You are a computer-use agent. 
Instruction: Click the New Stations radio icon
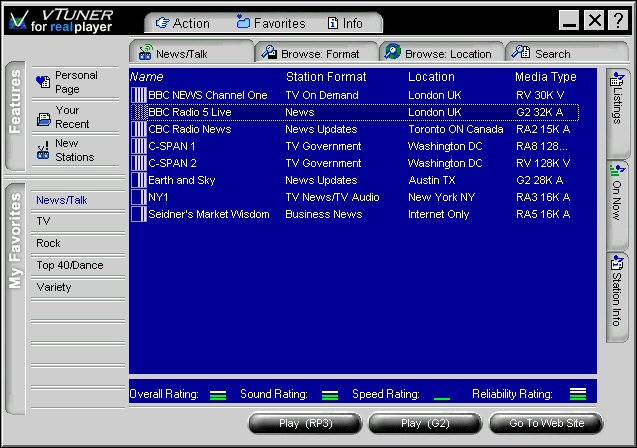pyautogui.click(x=43, y=151)
